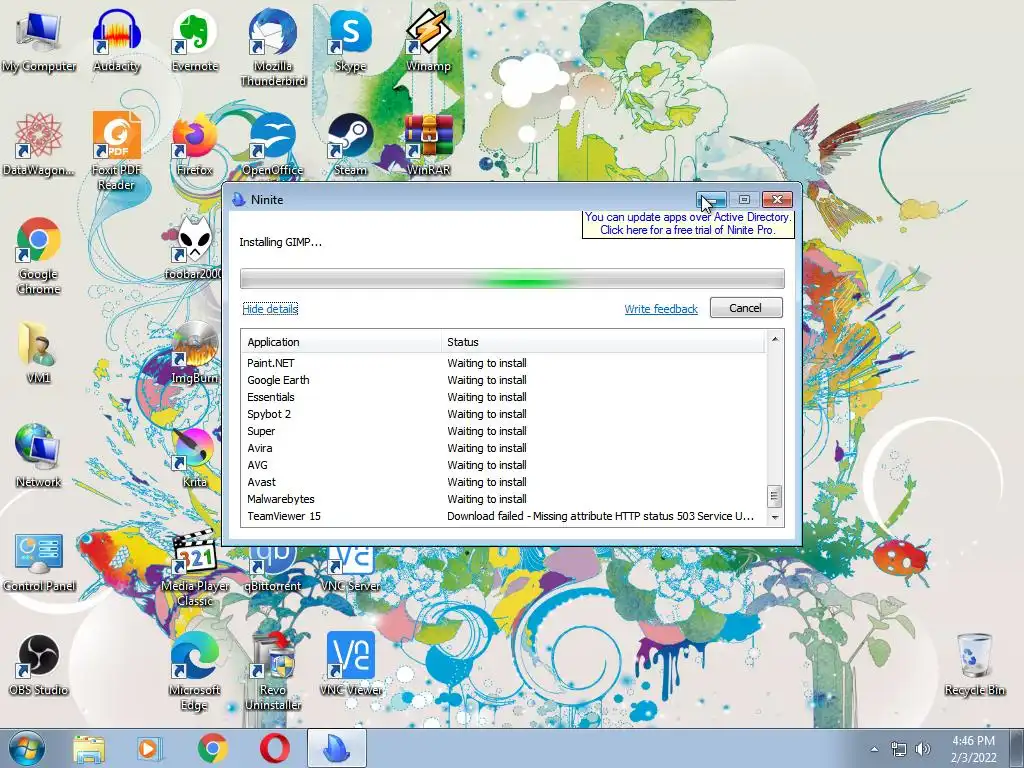Image resolution: width=1024 pixels, height=768 pixels.
Task: Click the Status column header
Action: (602, 342)
